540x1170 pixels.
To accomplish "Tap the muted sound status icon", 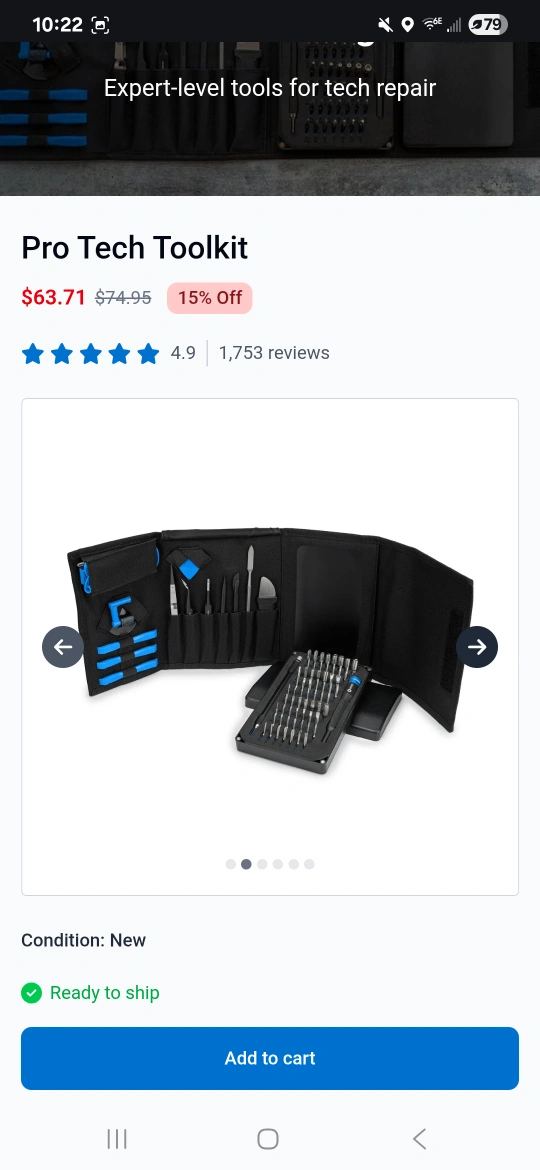I will (385, 25).
